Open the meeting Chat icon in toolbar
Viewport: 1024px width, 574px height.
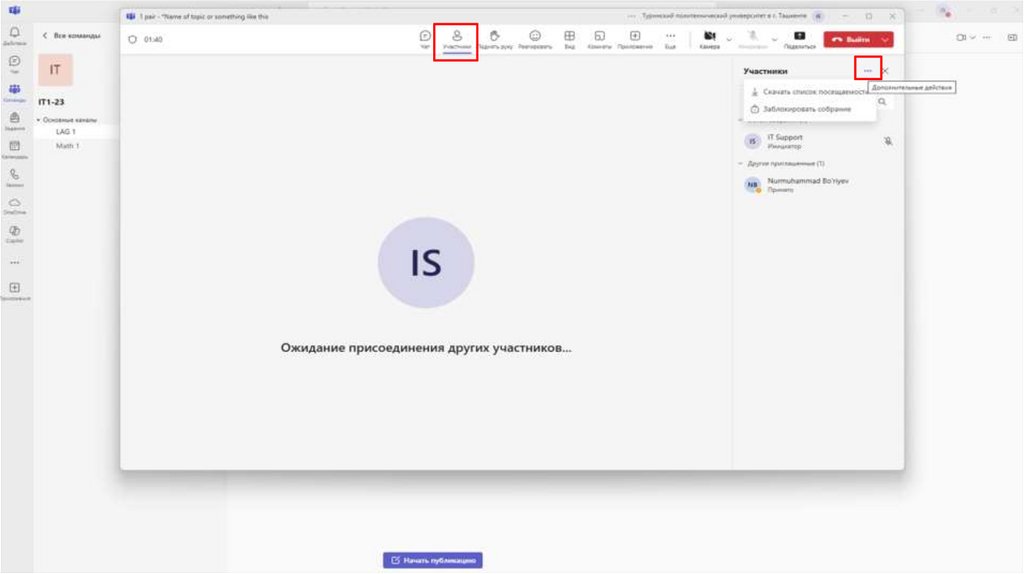(425, 39)
